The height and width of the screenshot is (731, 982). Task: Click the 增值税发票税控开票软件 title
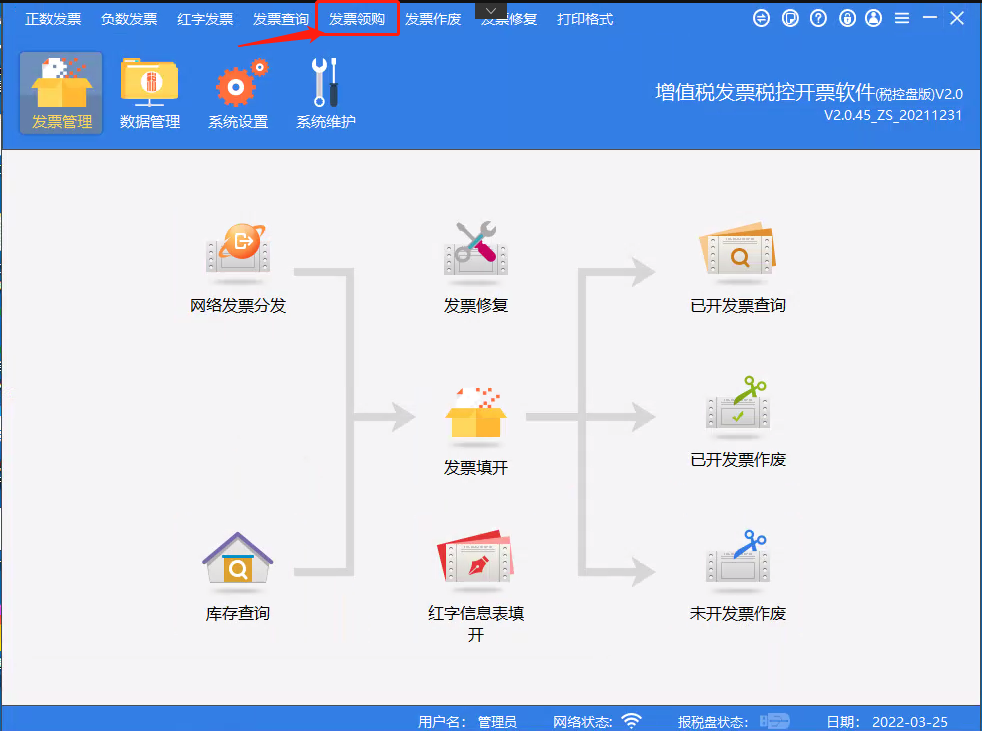[765, 92]
